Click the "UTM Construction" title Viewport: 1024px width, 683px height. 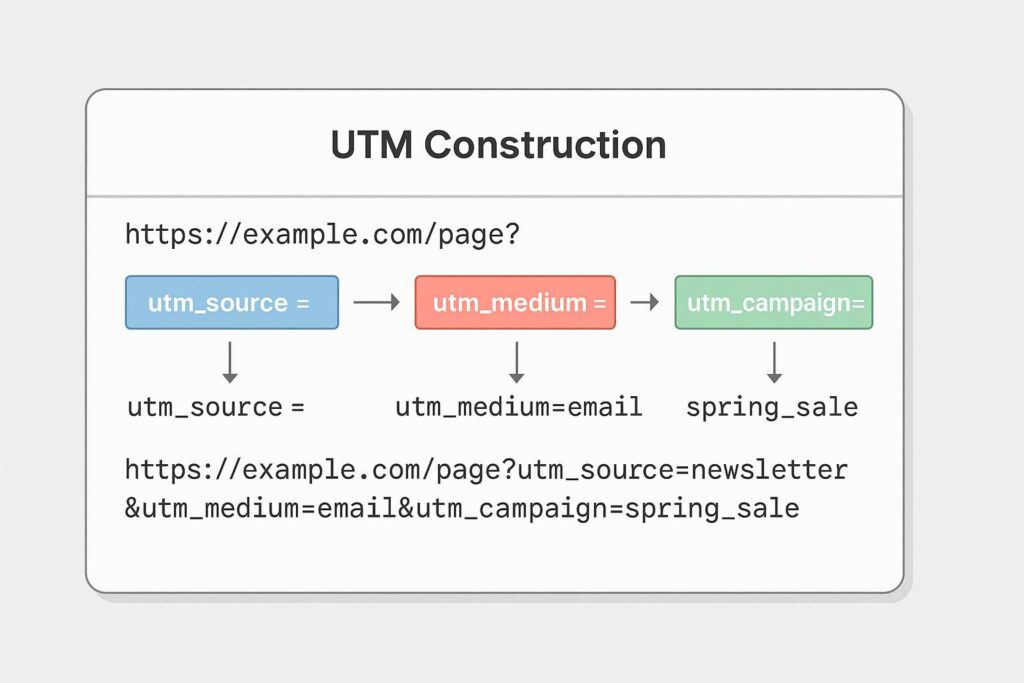pyautogui.click(x=497, y=146)
